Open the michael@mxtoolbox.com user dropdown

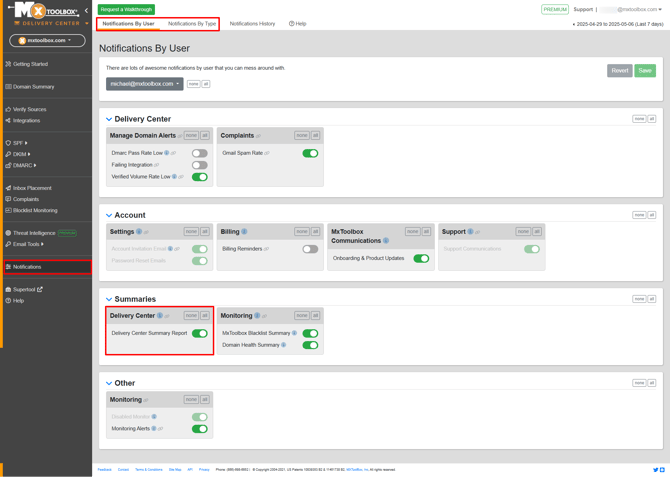[144, 84]
